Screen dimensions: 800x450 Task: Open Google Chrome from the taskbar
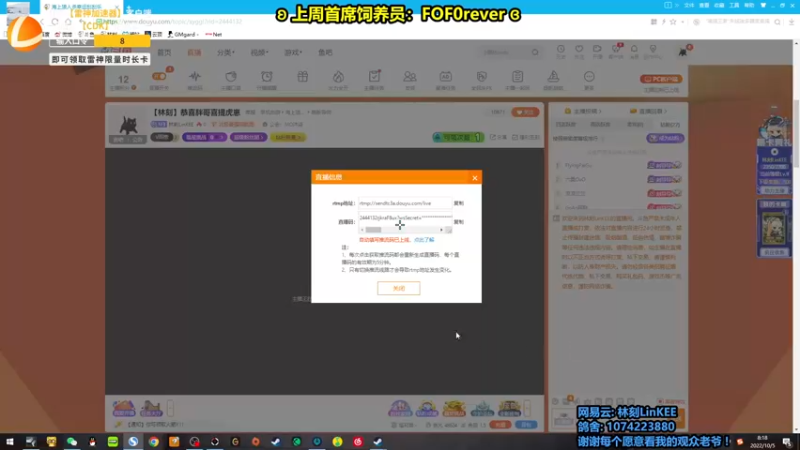coord(153,441)
